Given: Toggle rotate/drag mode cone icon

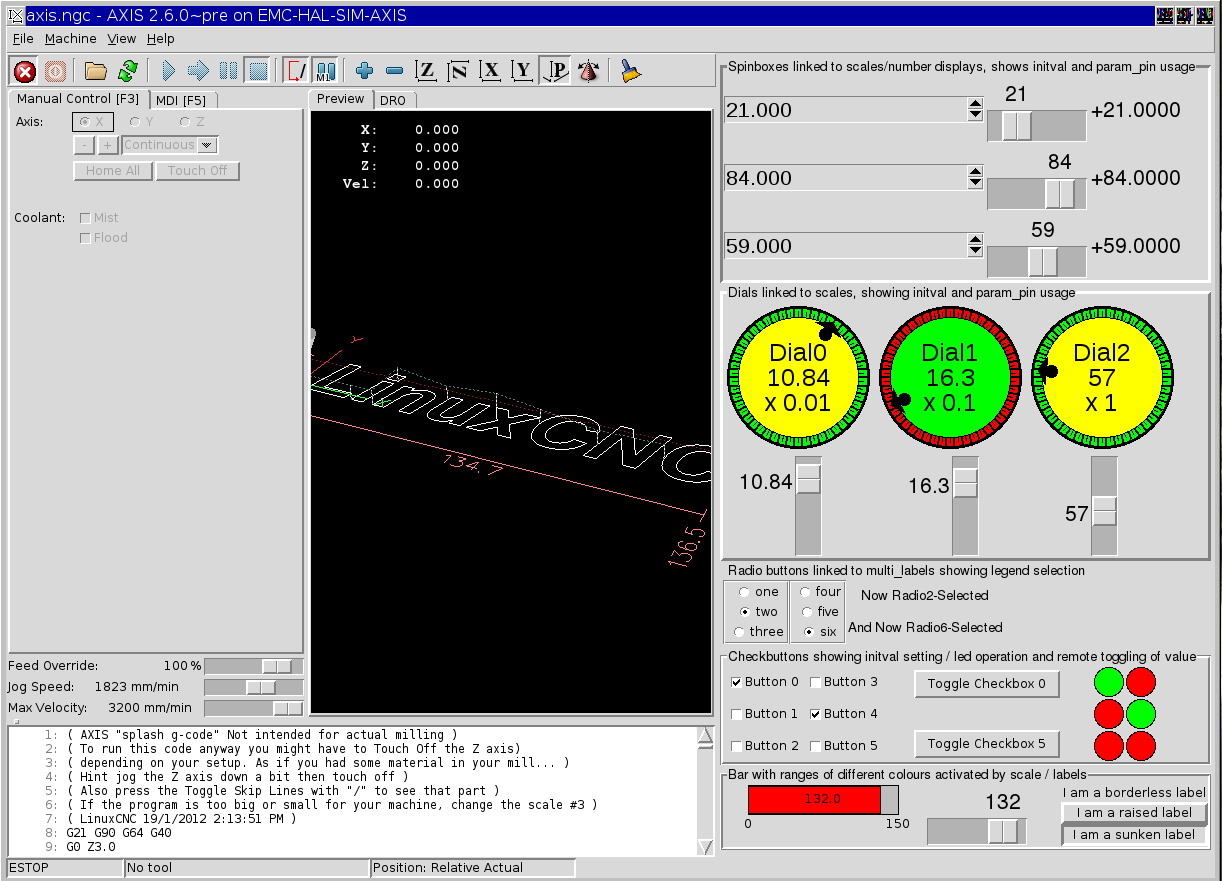Looking at the screenshot, I should (x=588, y=71).
